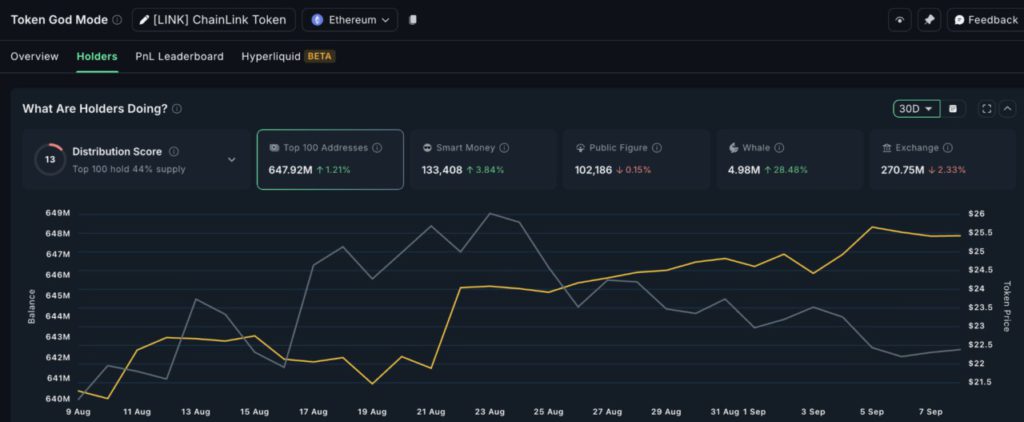Select the Exchange holder card
Viewport: 1024px width, 422px height.
tap(942, 159)
